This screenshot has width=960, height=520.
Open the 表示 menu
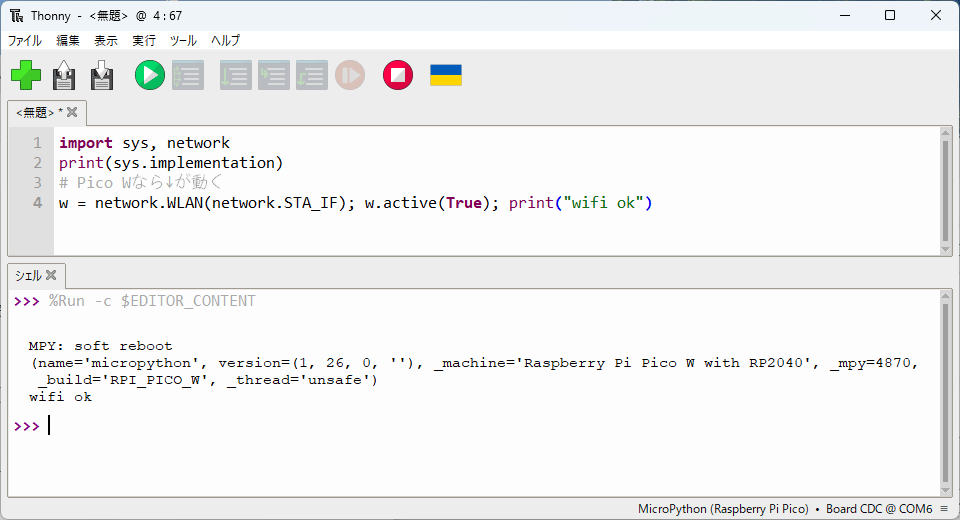(106, 40)
